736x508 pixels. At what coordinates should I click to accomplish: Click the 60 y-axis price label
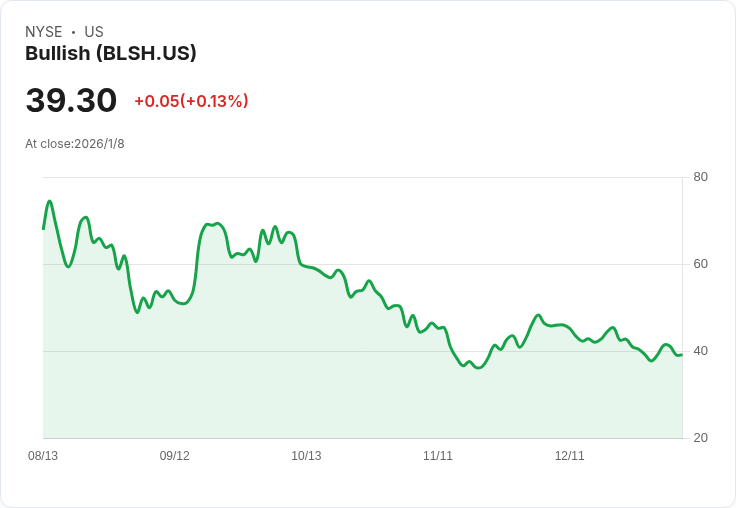pos(700,264)
